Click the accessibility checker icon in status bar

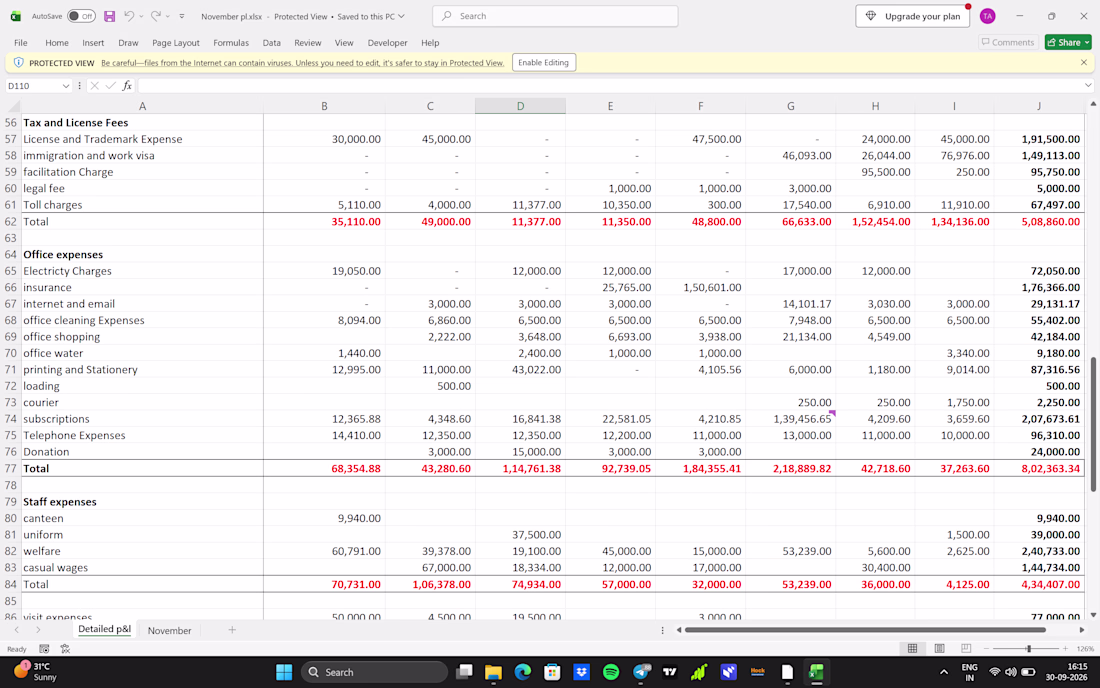(x=65, y=649)
